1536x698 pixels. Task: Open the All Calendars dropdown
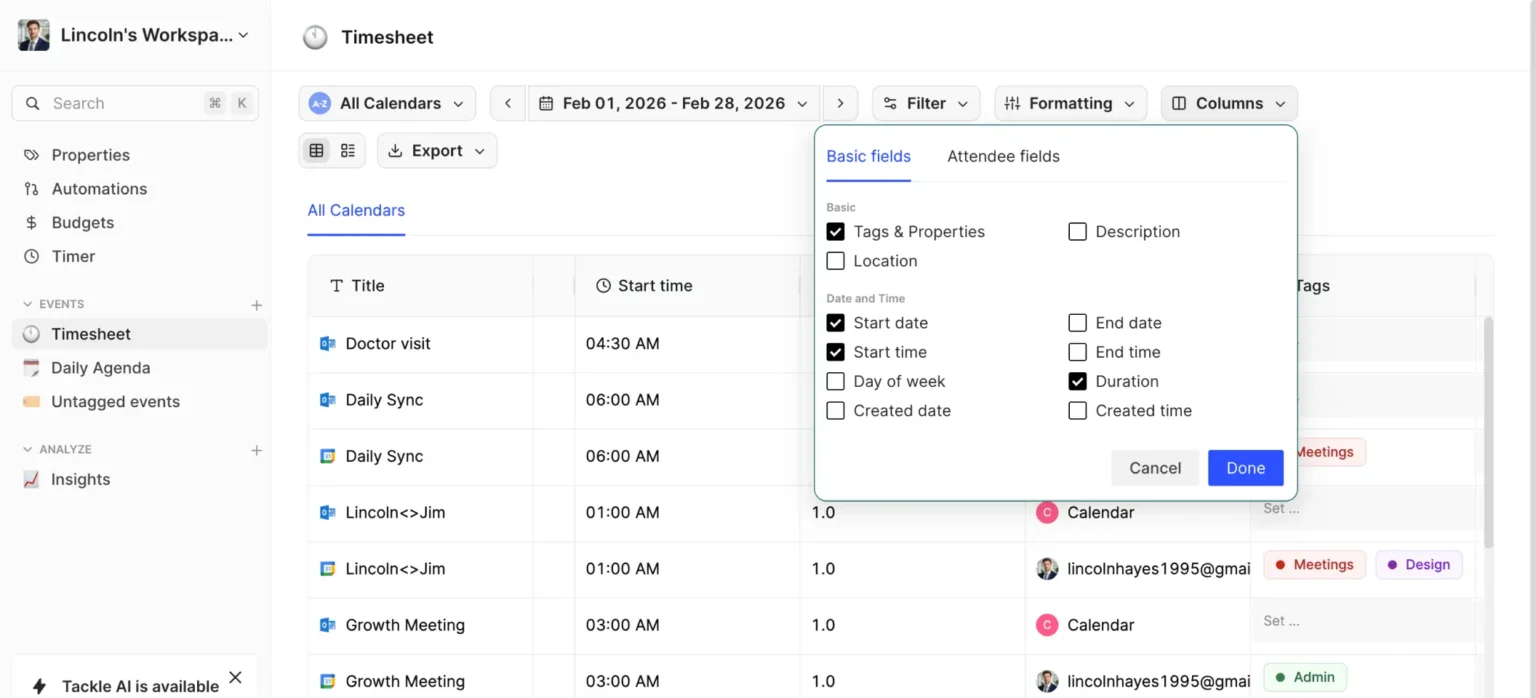[x=387, y=103]
